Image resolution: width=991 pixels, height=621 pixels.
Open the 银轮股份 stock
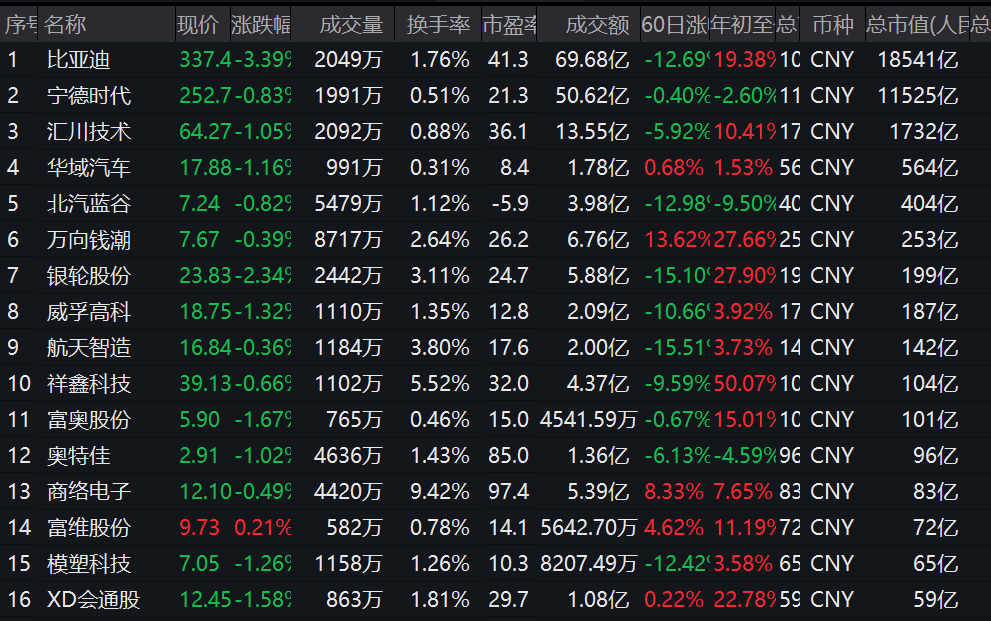coord(89,276)
